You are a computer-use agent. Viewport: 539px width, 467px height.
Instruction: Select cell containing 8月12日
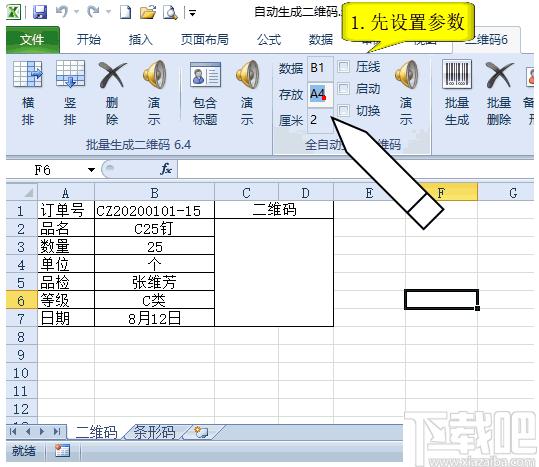(154, 318)
